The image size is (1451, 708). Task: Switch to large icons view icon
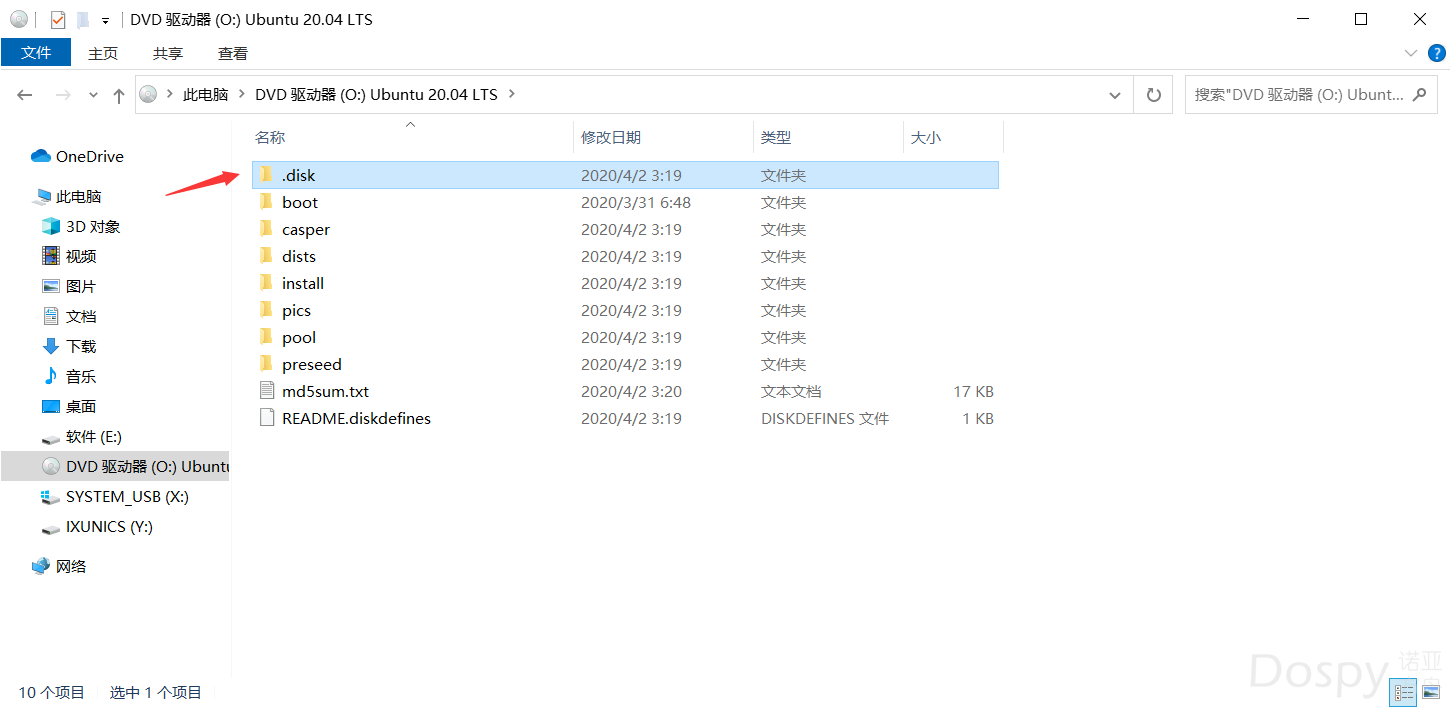[1431, 692]
